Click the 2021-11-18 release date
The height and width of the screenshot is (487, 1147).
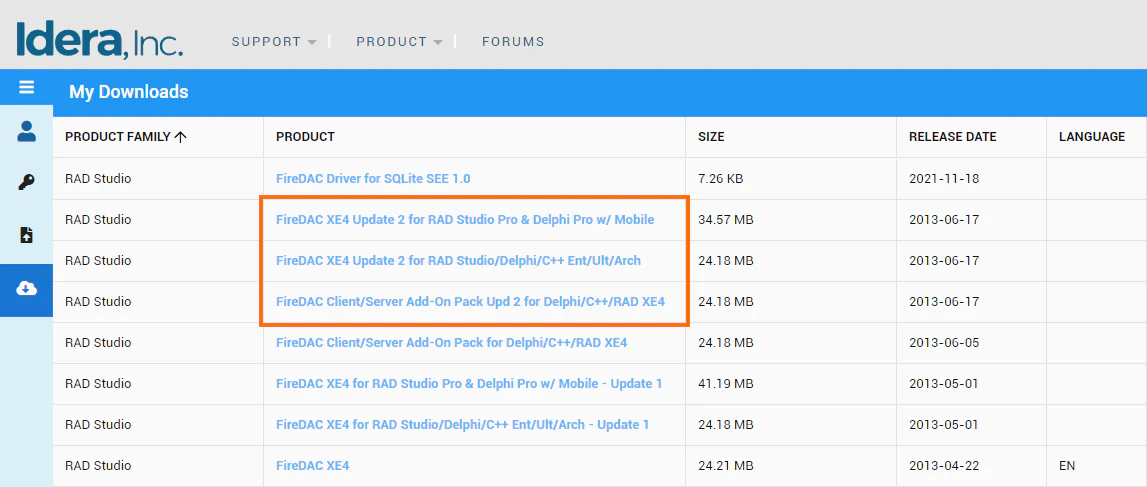[x=944, y=178]
